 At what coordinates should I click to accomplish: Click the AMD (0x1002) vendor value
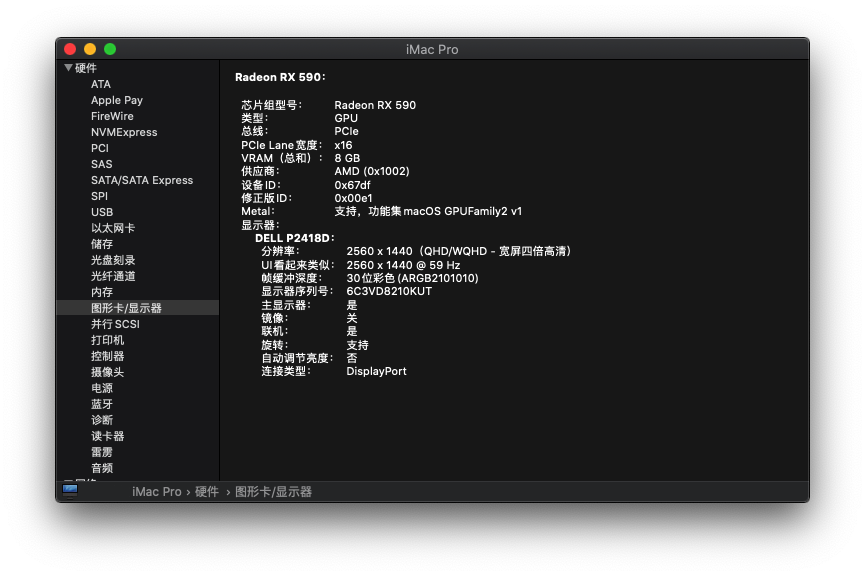(372, 172)
